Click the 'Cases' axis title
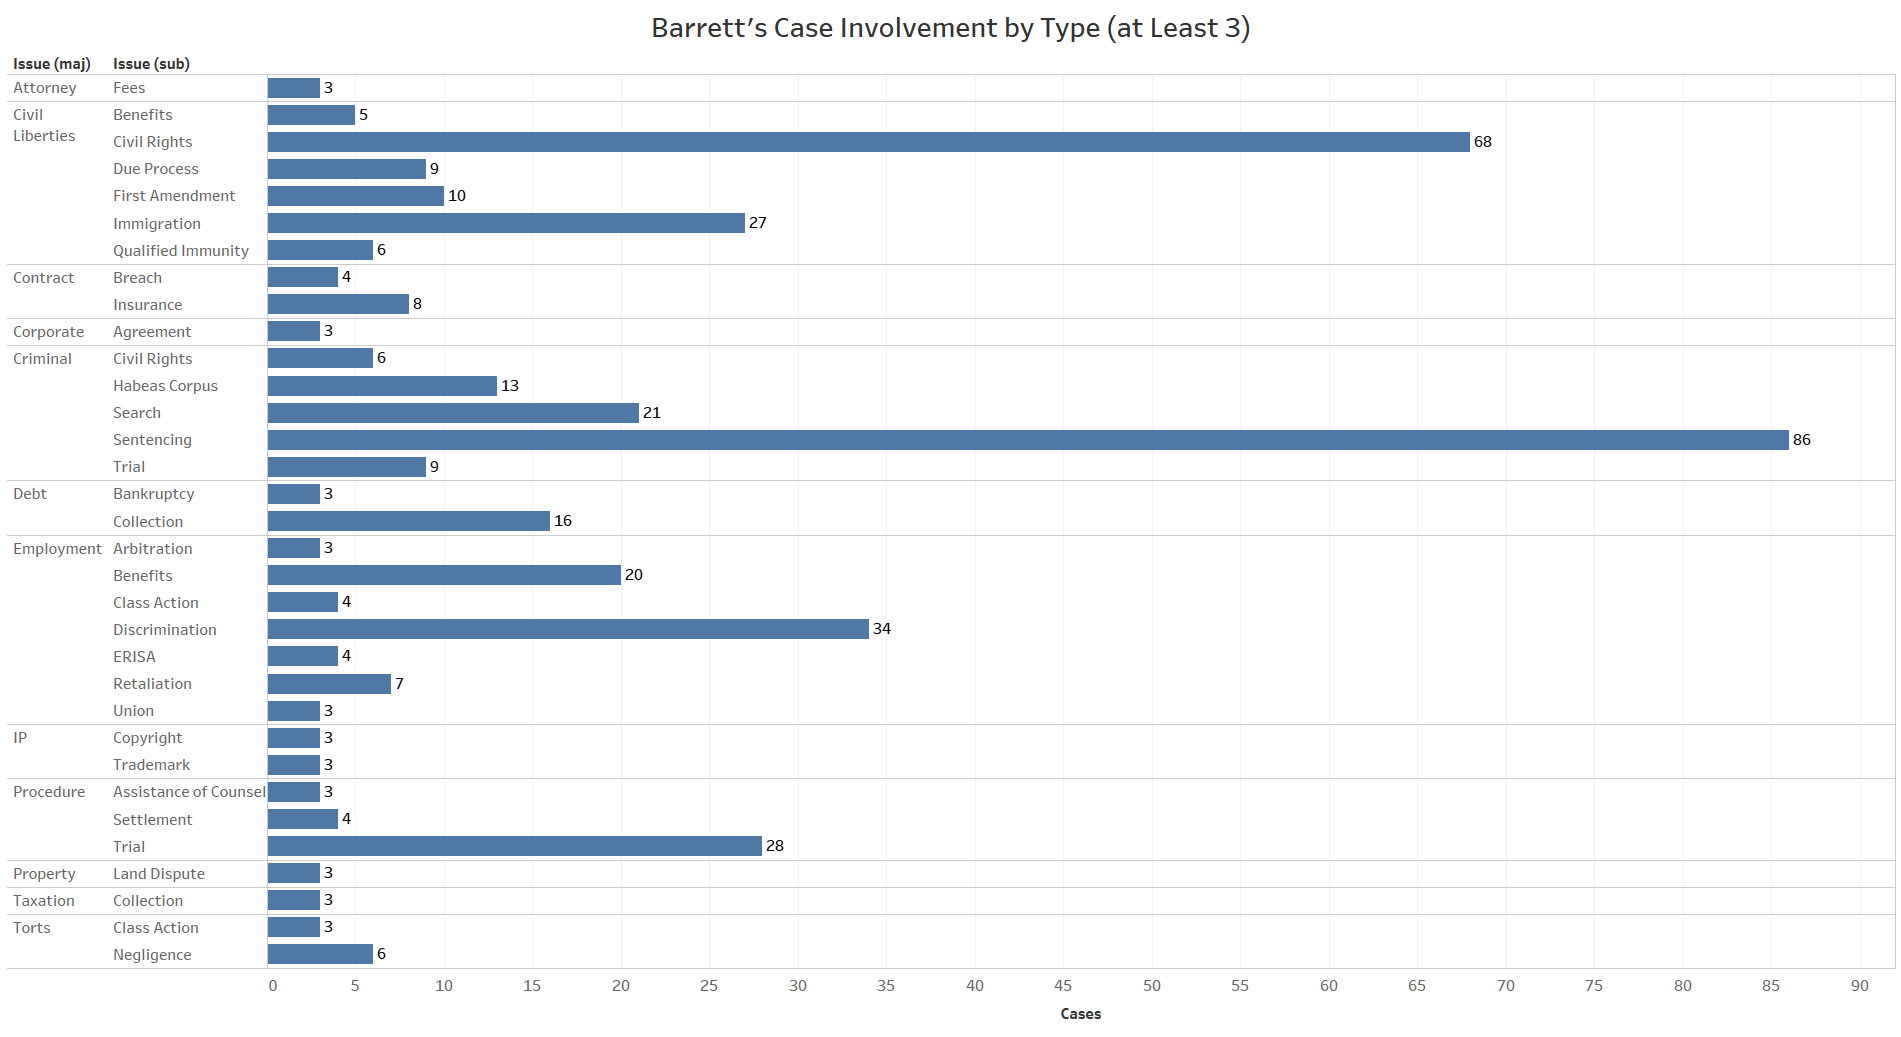This screenshot has width=1901, height=1037. coord(1080,1014)
